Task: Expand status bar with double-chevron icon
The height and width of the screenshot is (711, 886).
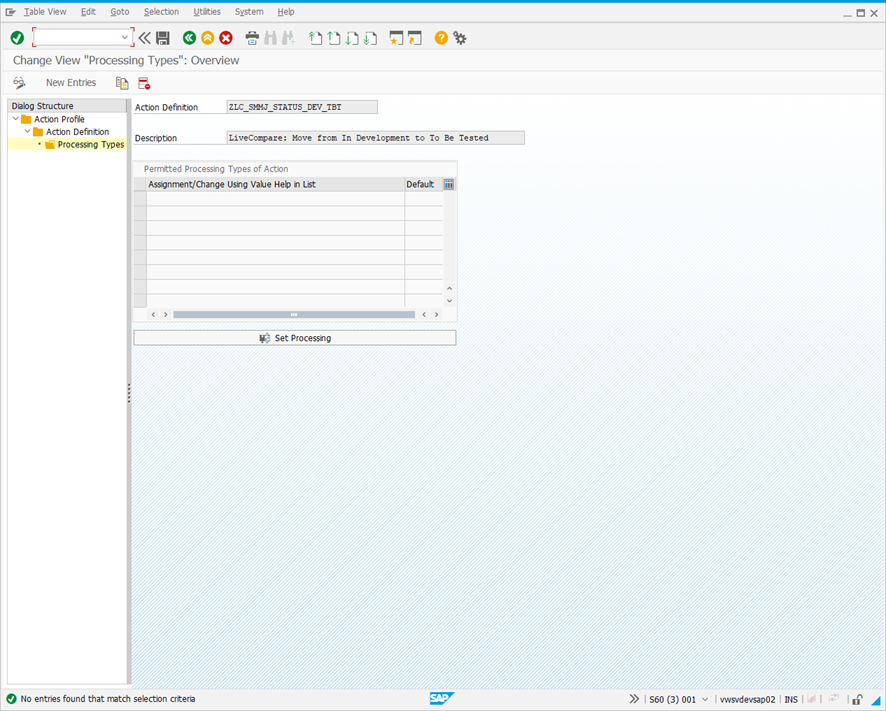Action: (x=634, y=699)
